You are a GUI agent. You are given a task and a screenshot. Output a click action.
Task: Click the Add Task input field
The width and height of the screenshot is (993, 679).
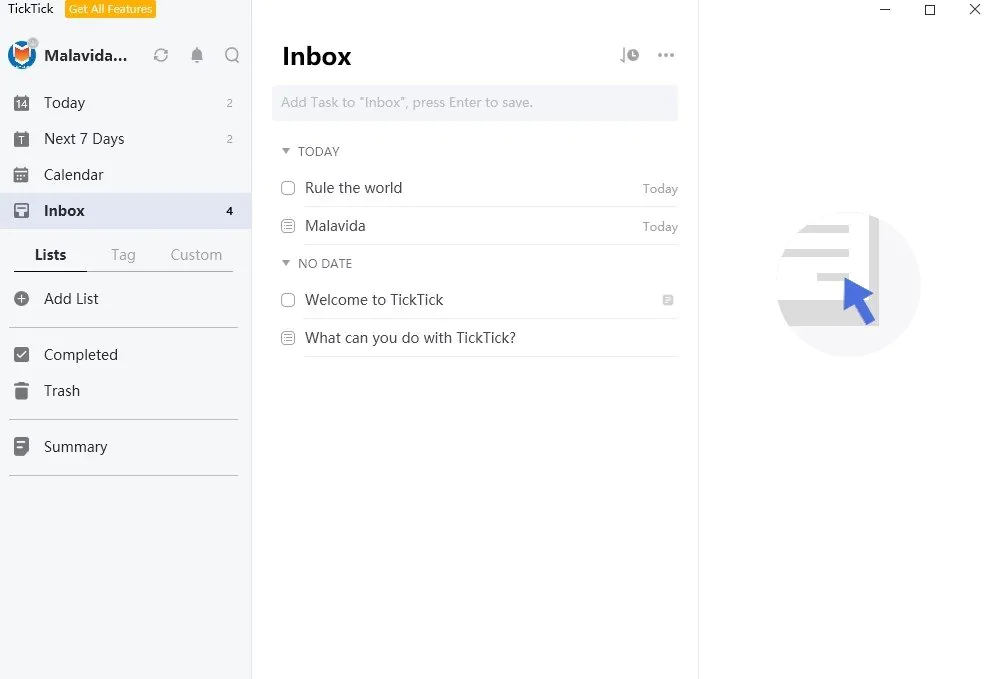tap(474, 103)
